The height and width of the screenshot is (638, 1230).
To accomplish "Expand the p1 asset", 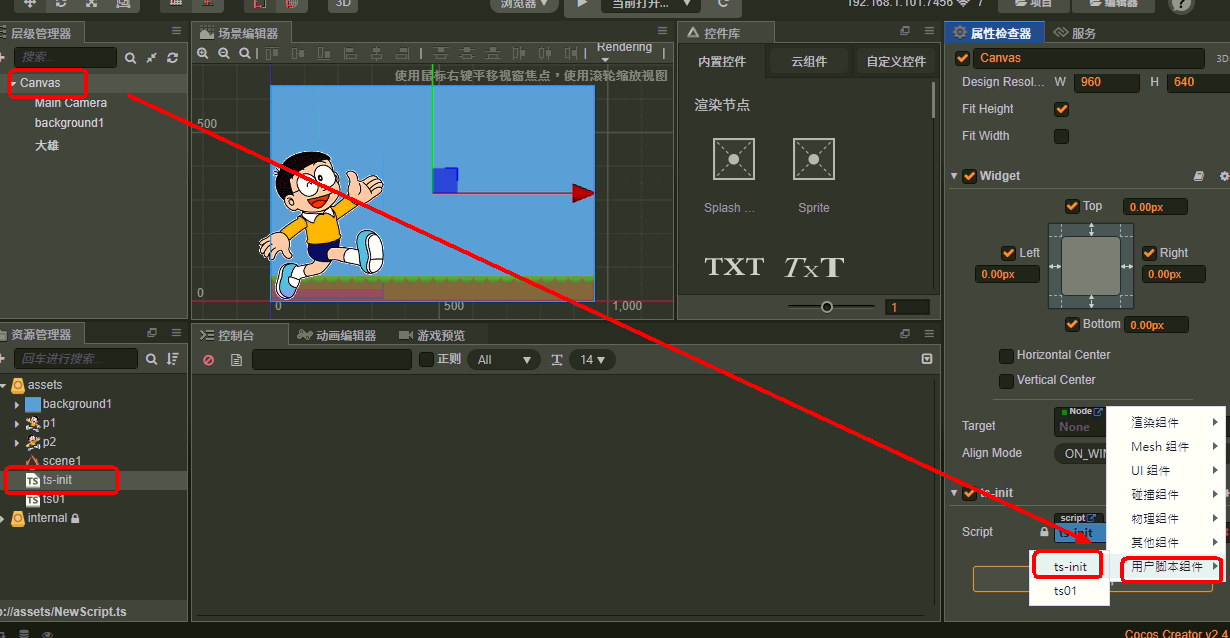I will click(16, 423).
